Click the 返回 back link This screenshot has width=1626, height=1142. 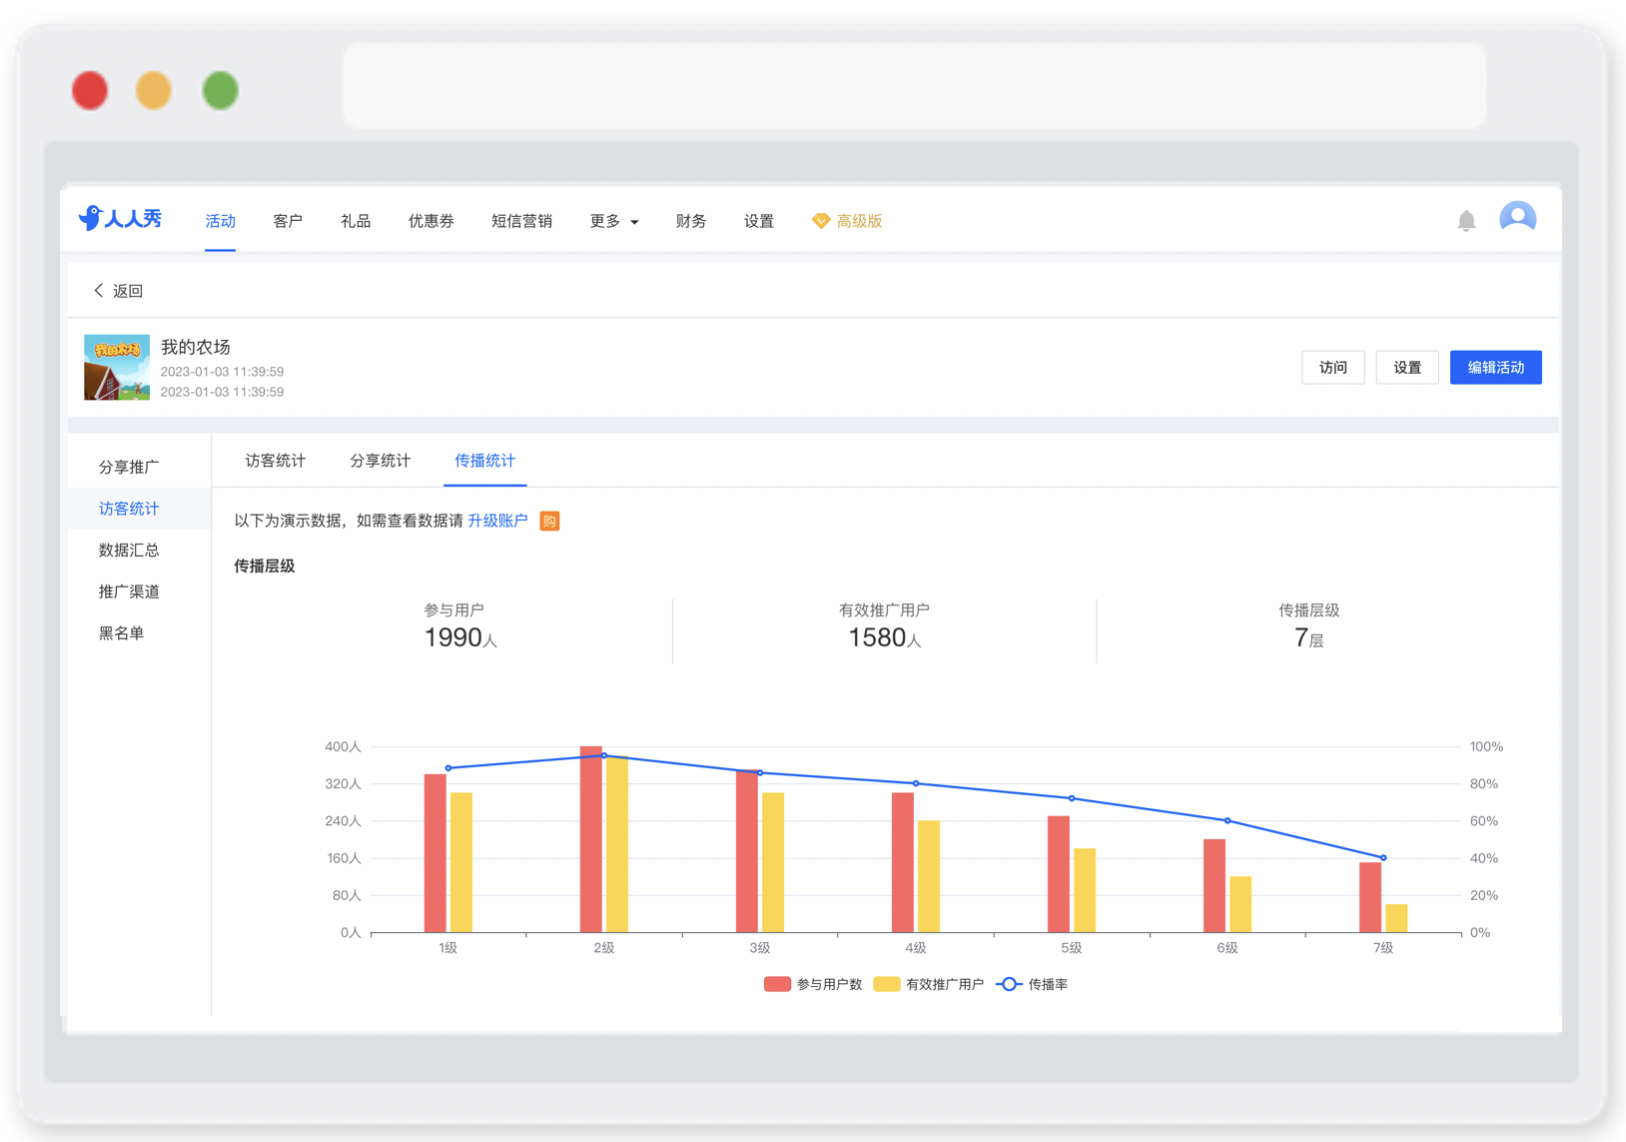128,290
